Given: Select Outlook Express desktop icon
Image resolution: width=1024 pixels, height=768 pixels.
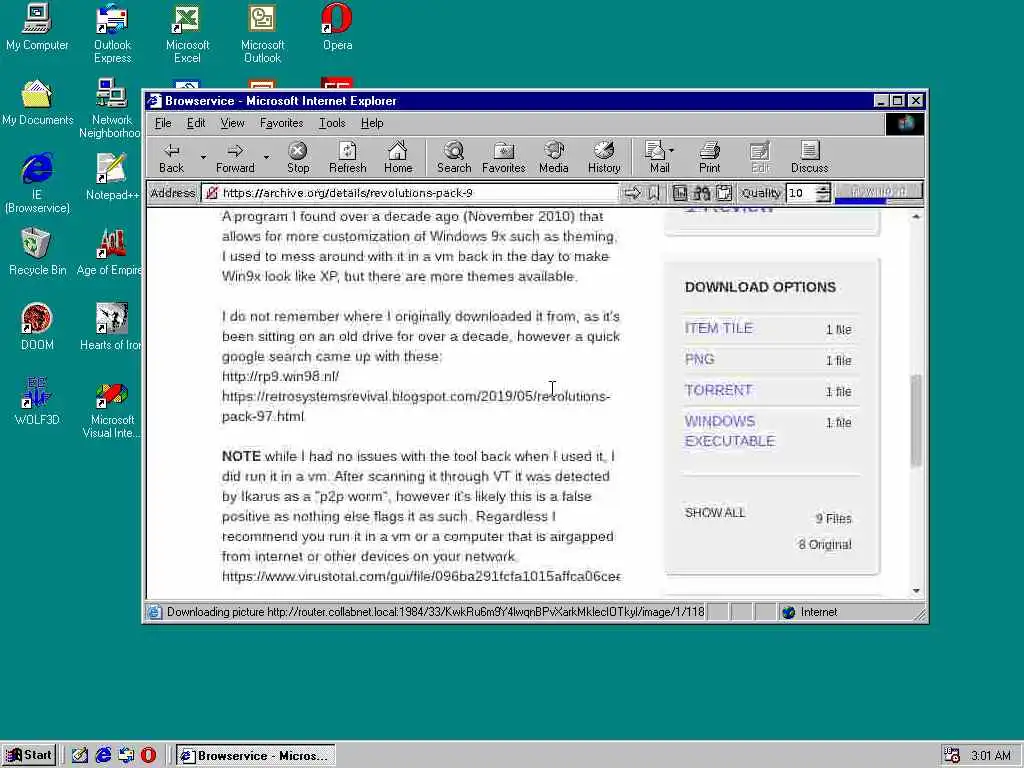Looking at the screenshot, I should 112,34.
